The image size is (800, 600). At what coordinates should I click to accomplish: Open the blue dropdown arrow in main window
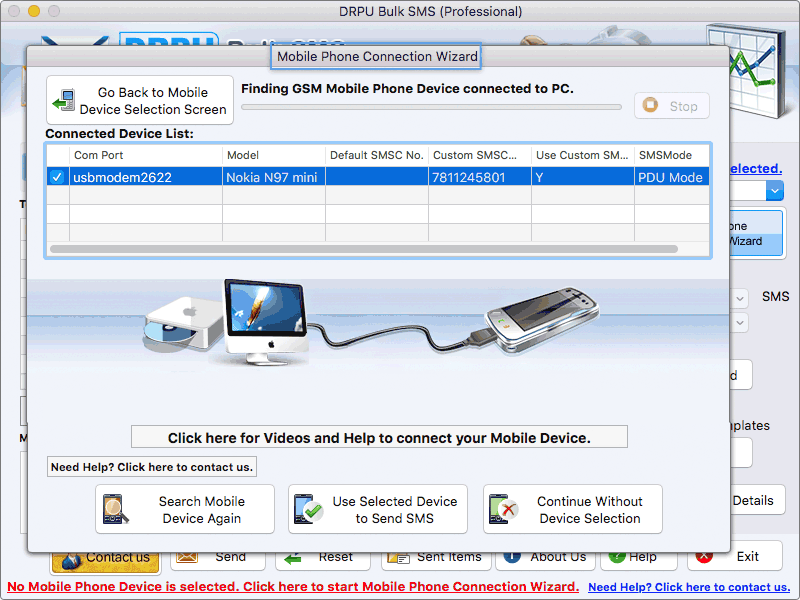[774, 191]
